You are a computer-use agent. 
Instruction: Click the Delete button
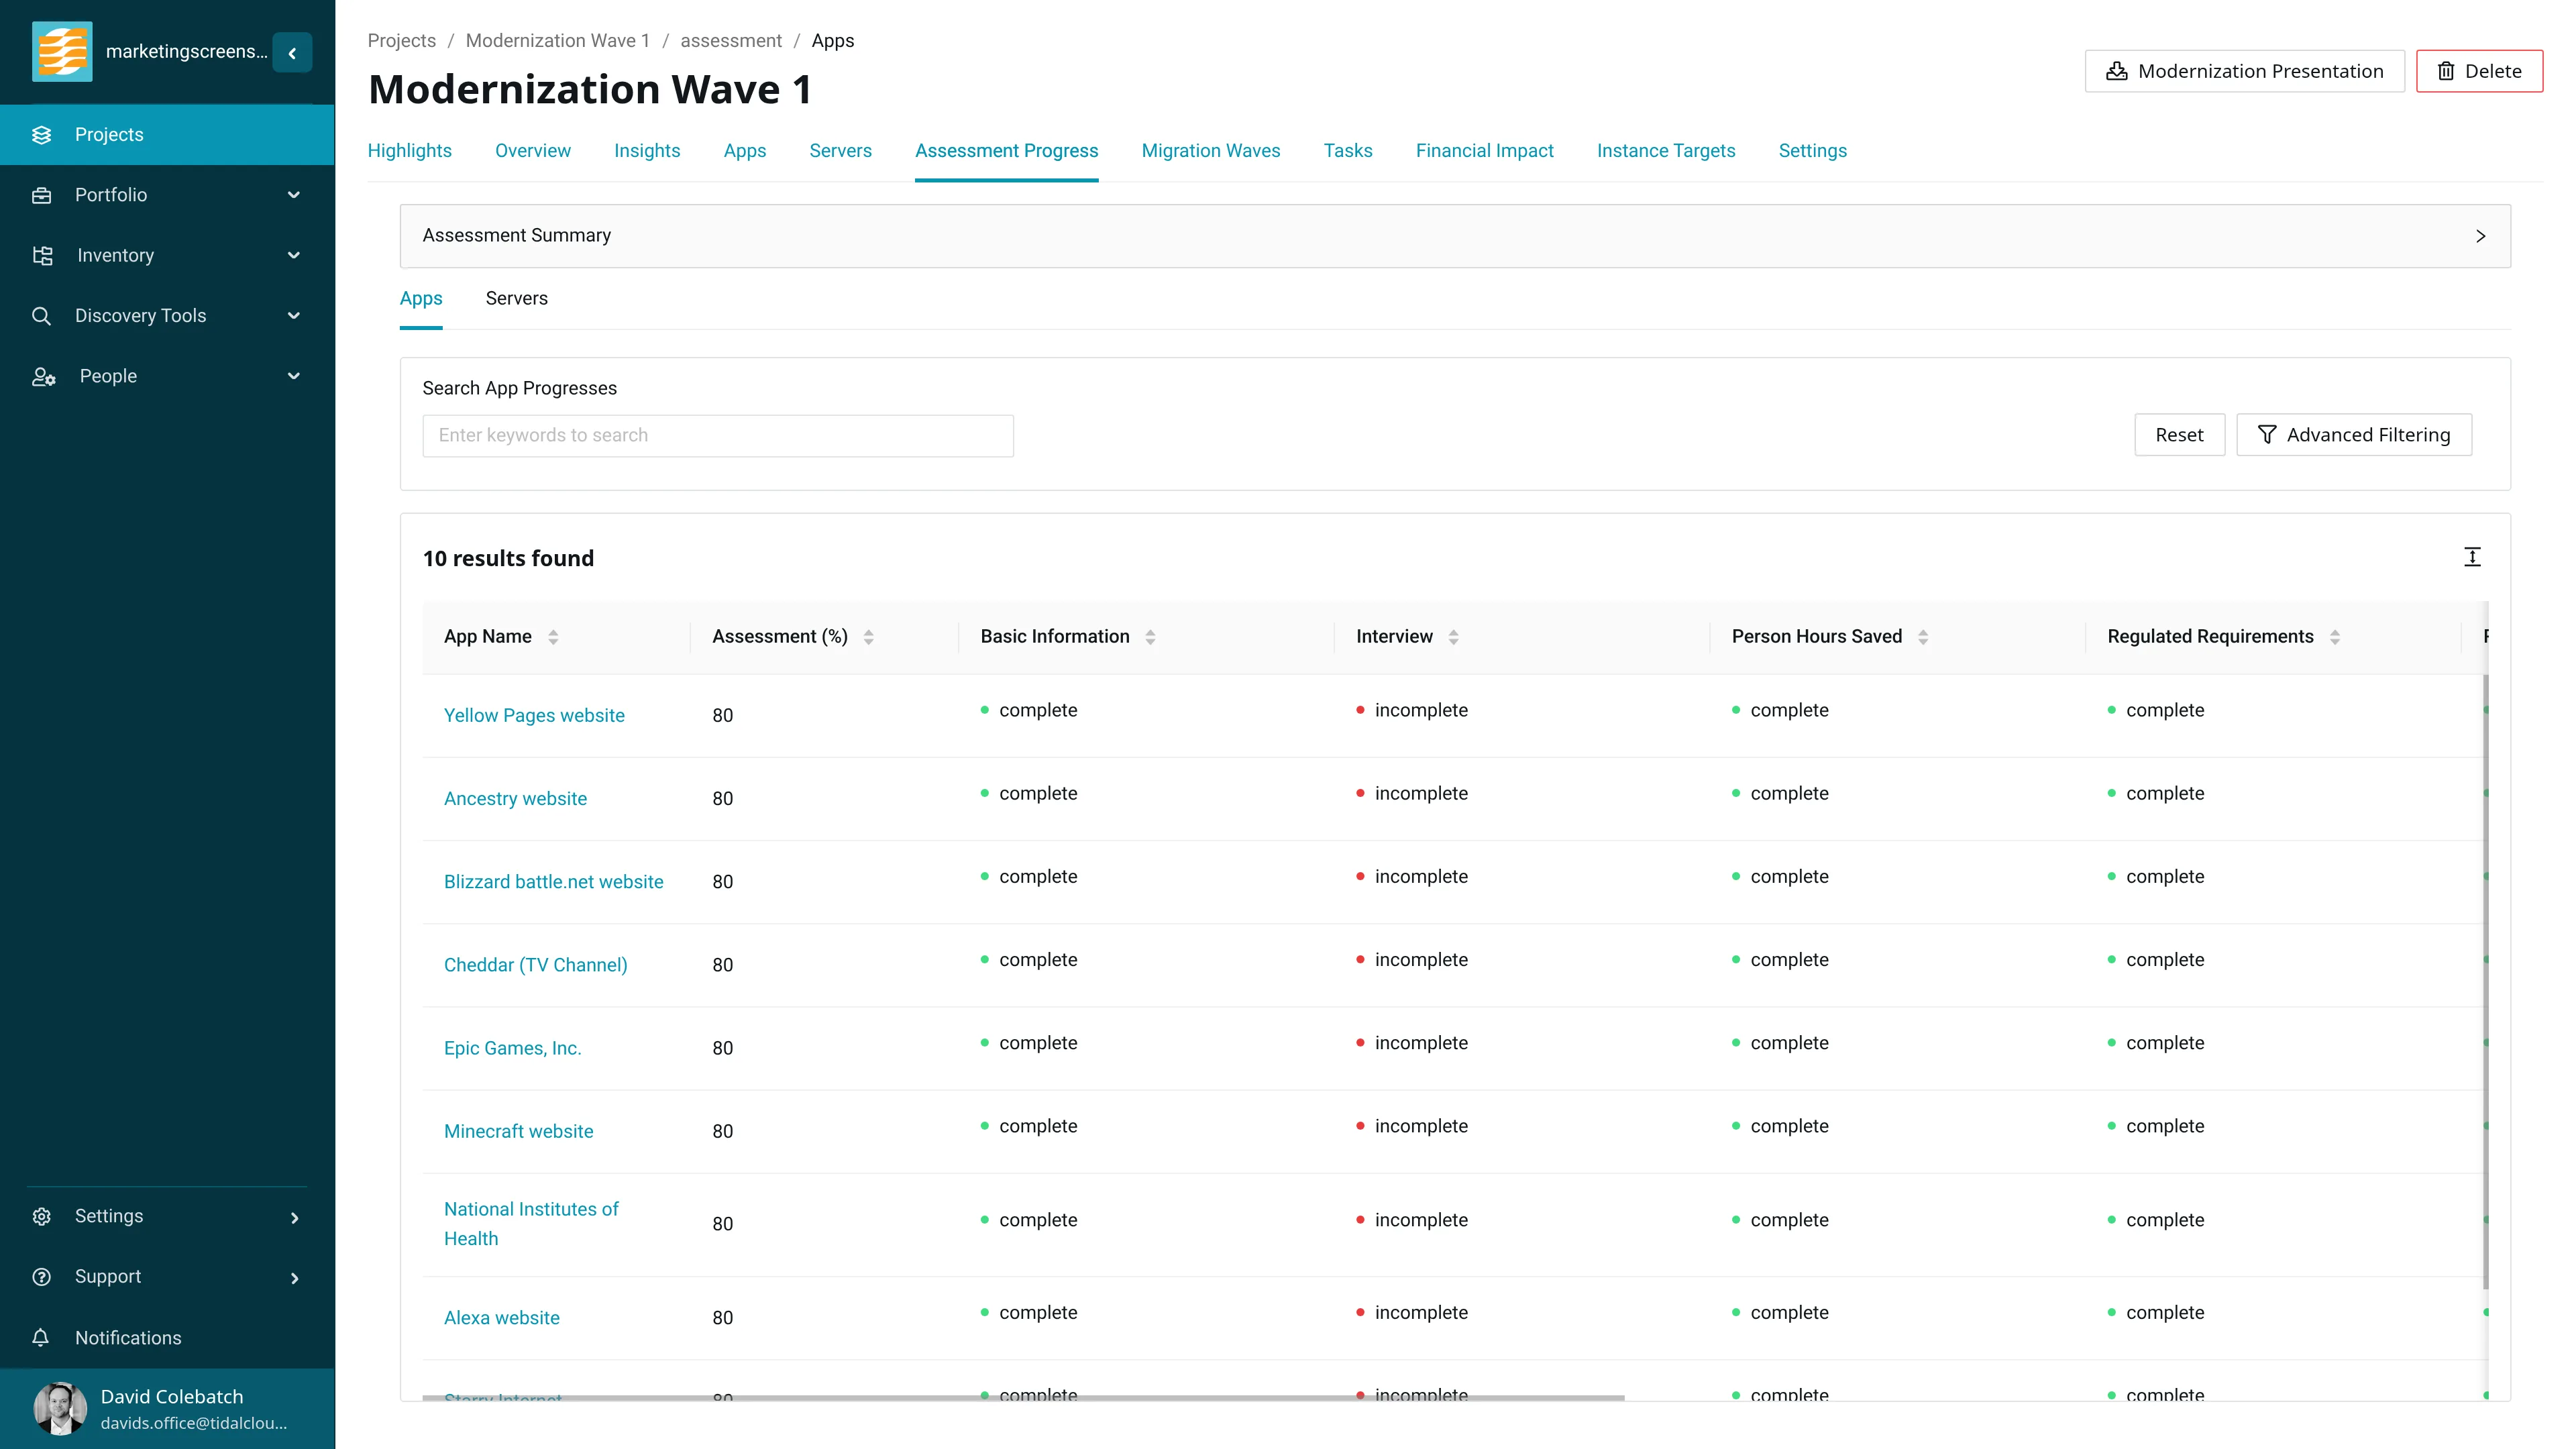[2479, 72]
